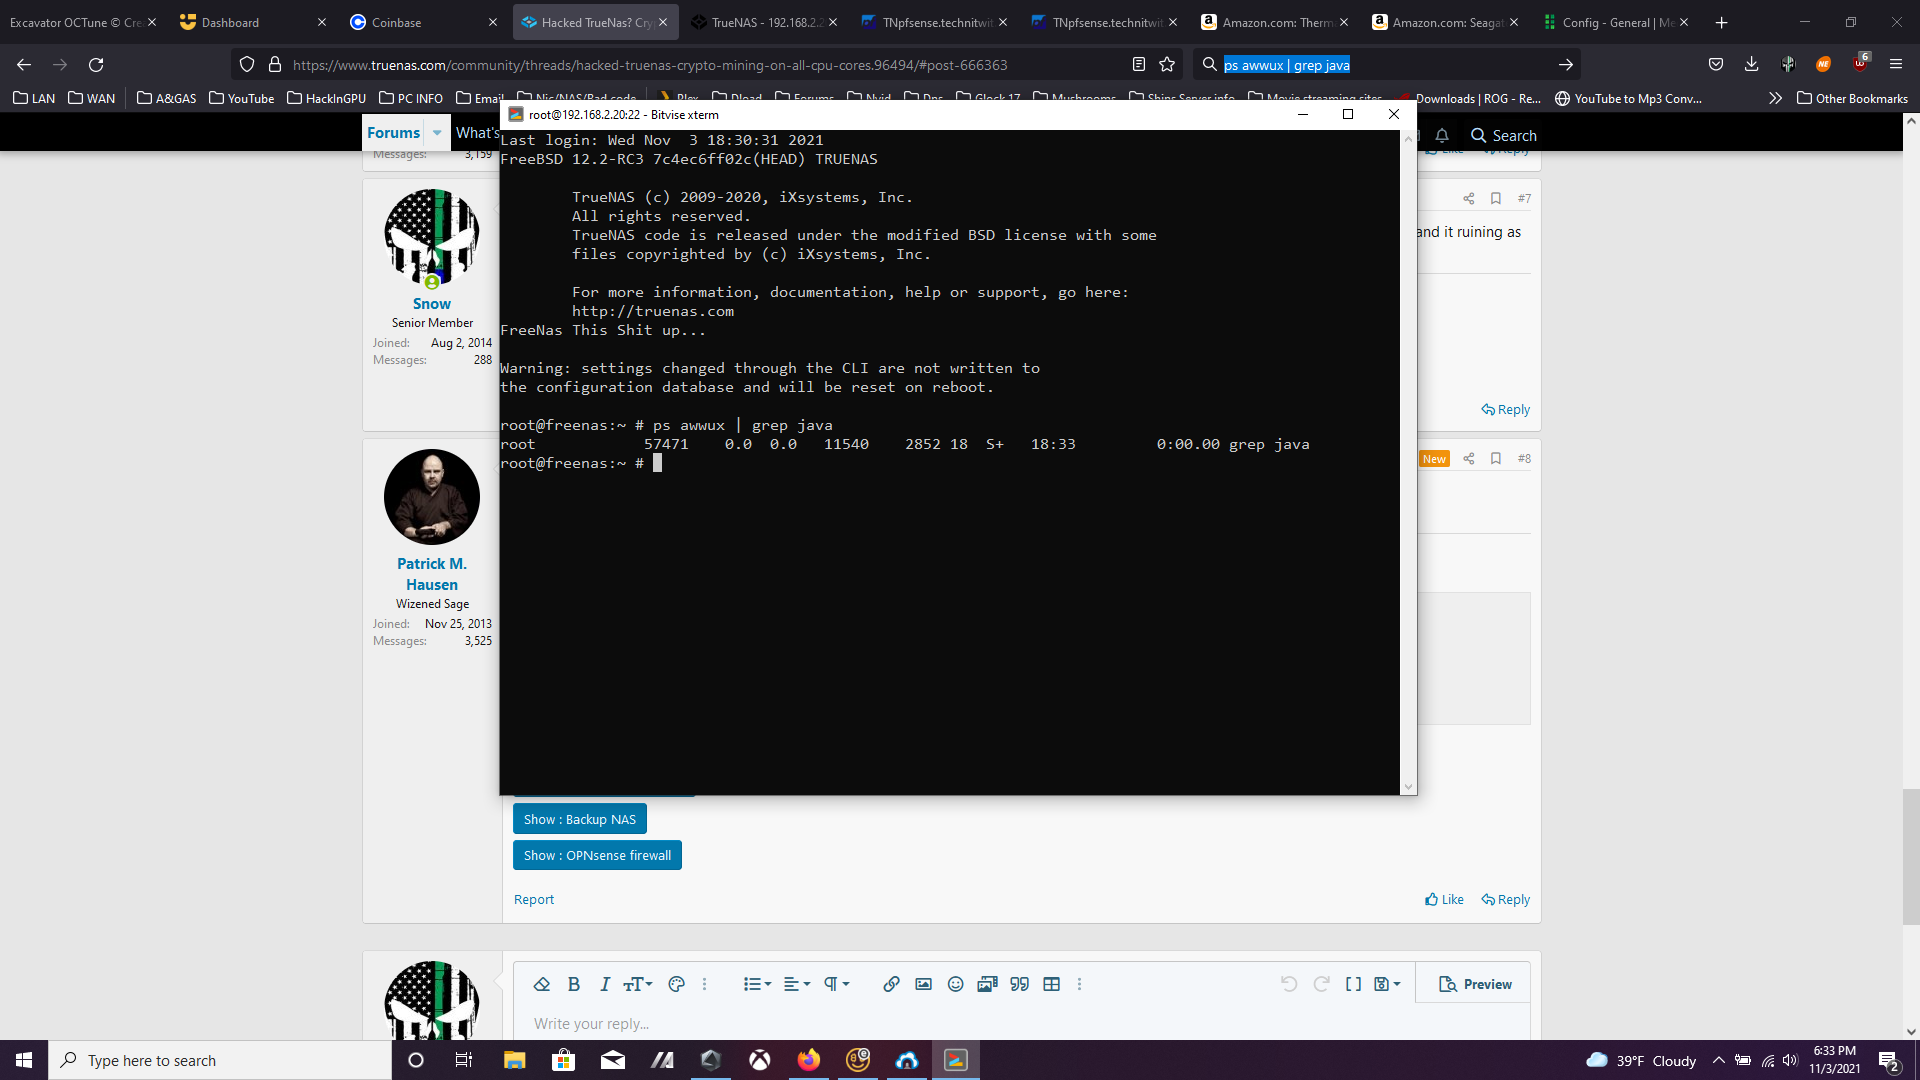The image size is (1920, 1080).
Task: Click Show : OPNsense firewall button
Action: tap(597, 855)
